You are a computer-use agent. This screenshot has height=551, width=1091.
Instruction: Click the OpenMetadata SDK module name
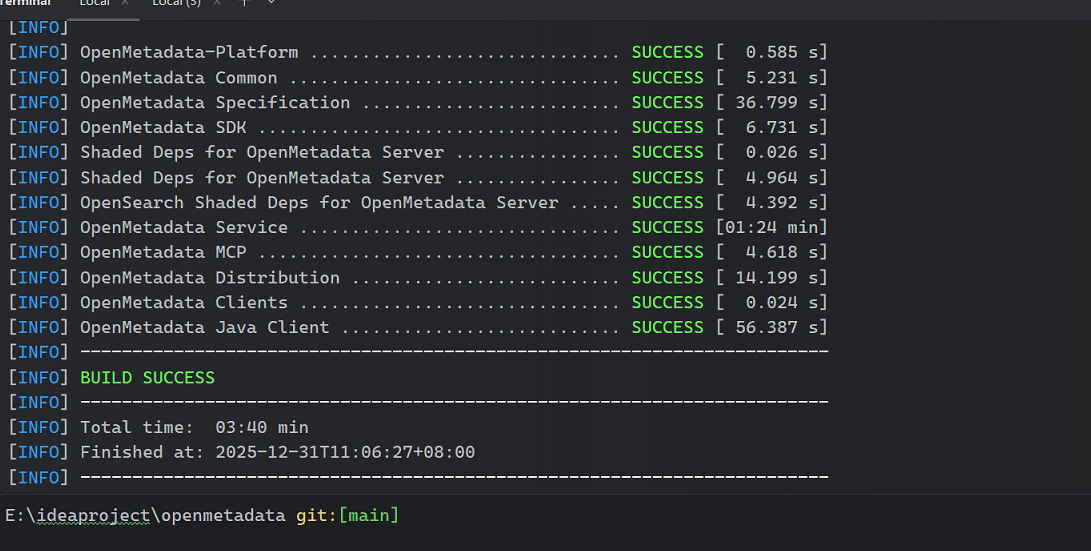163,127
